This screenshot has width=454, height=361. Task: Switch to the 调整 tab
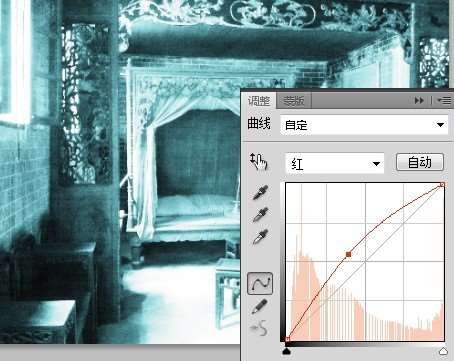point(259,100)
